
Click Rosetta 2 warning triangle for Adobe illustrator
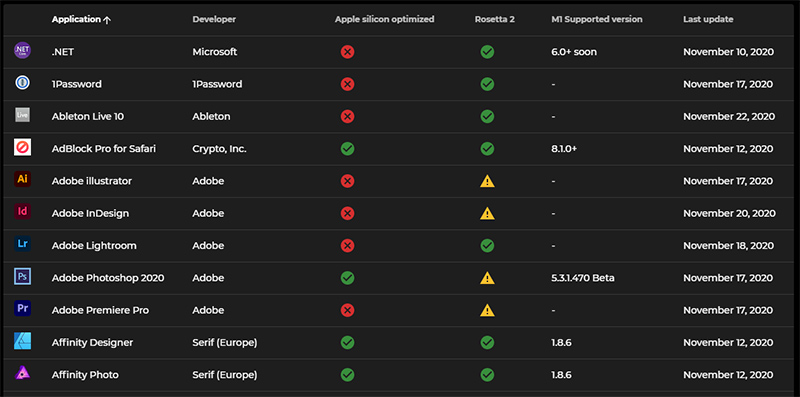(x=487, y=181)
